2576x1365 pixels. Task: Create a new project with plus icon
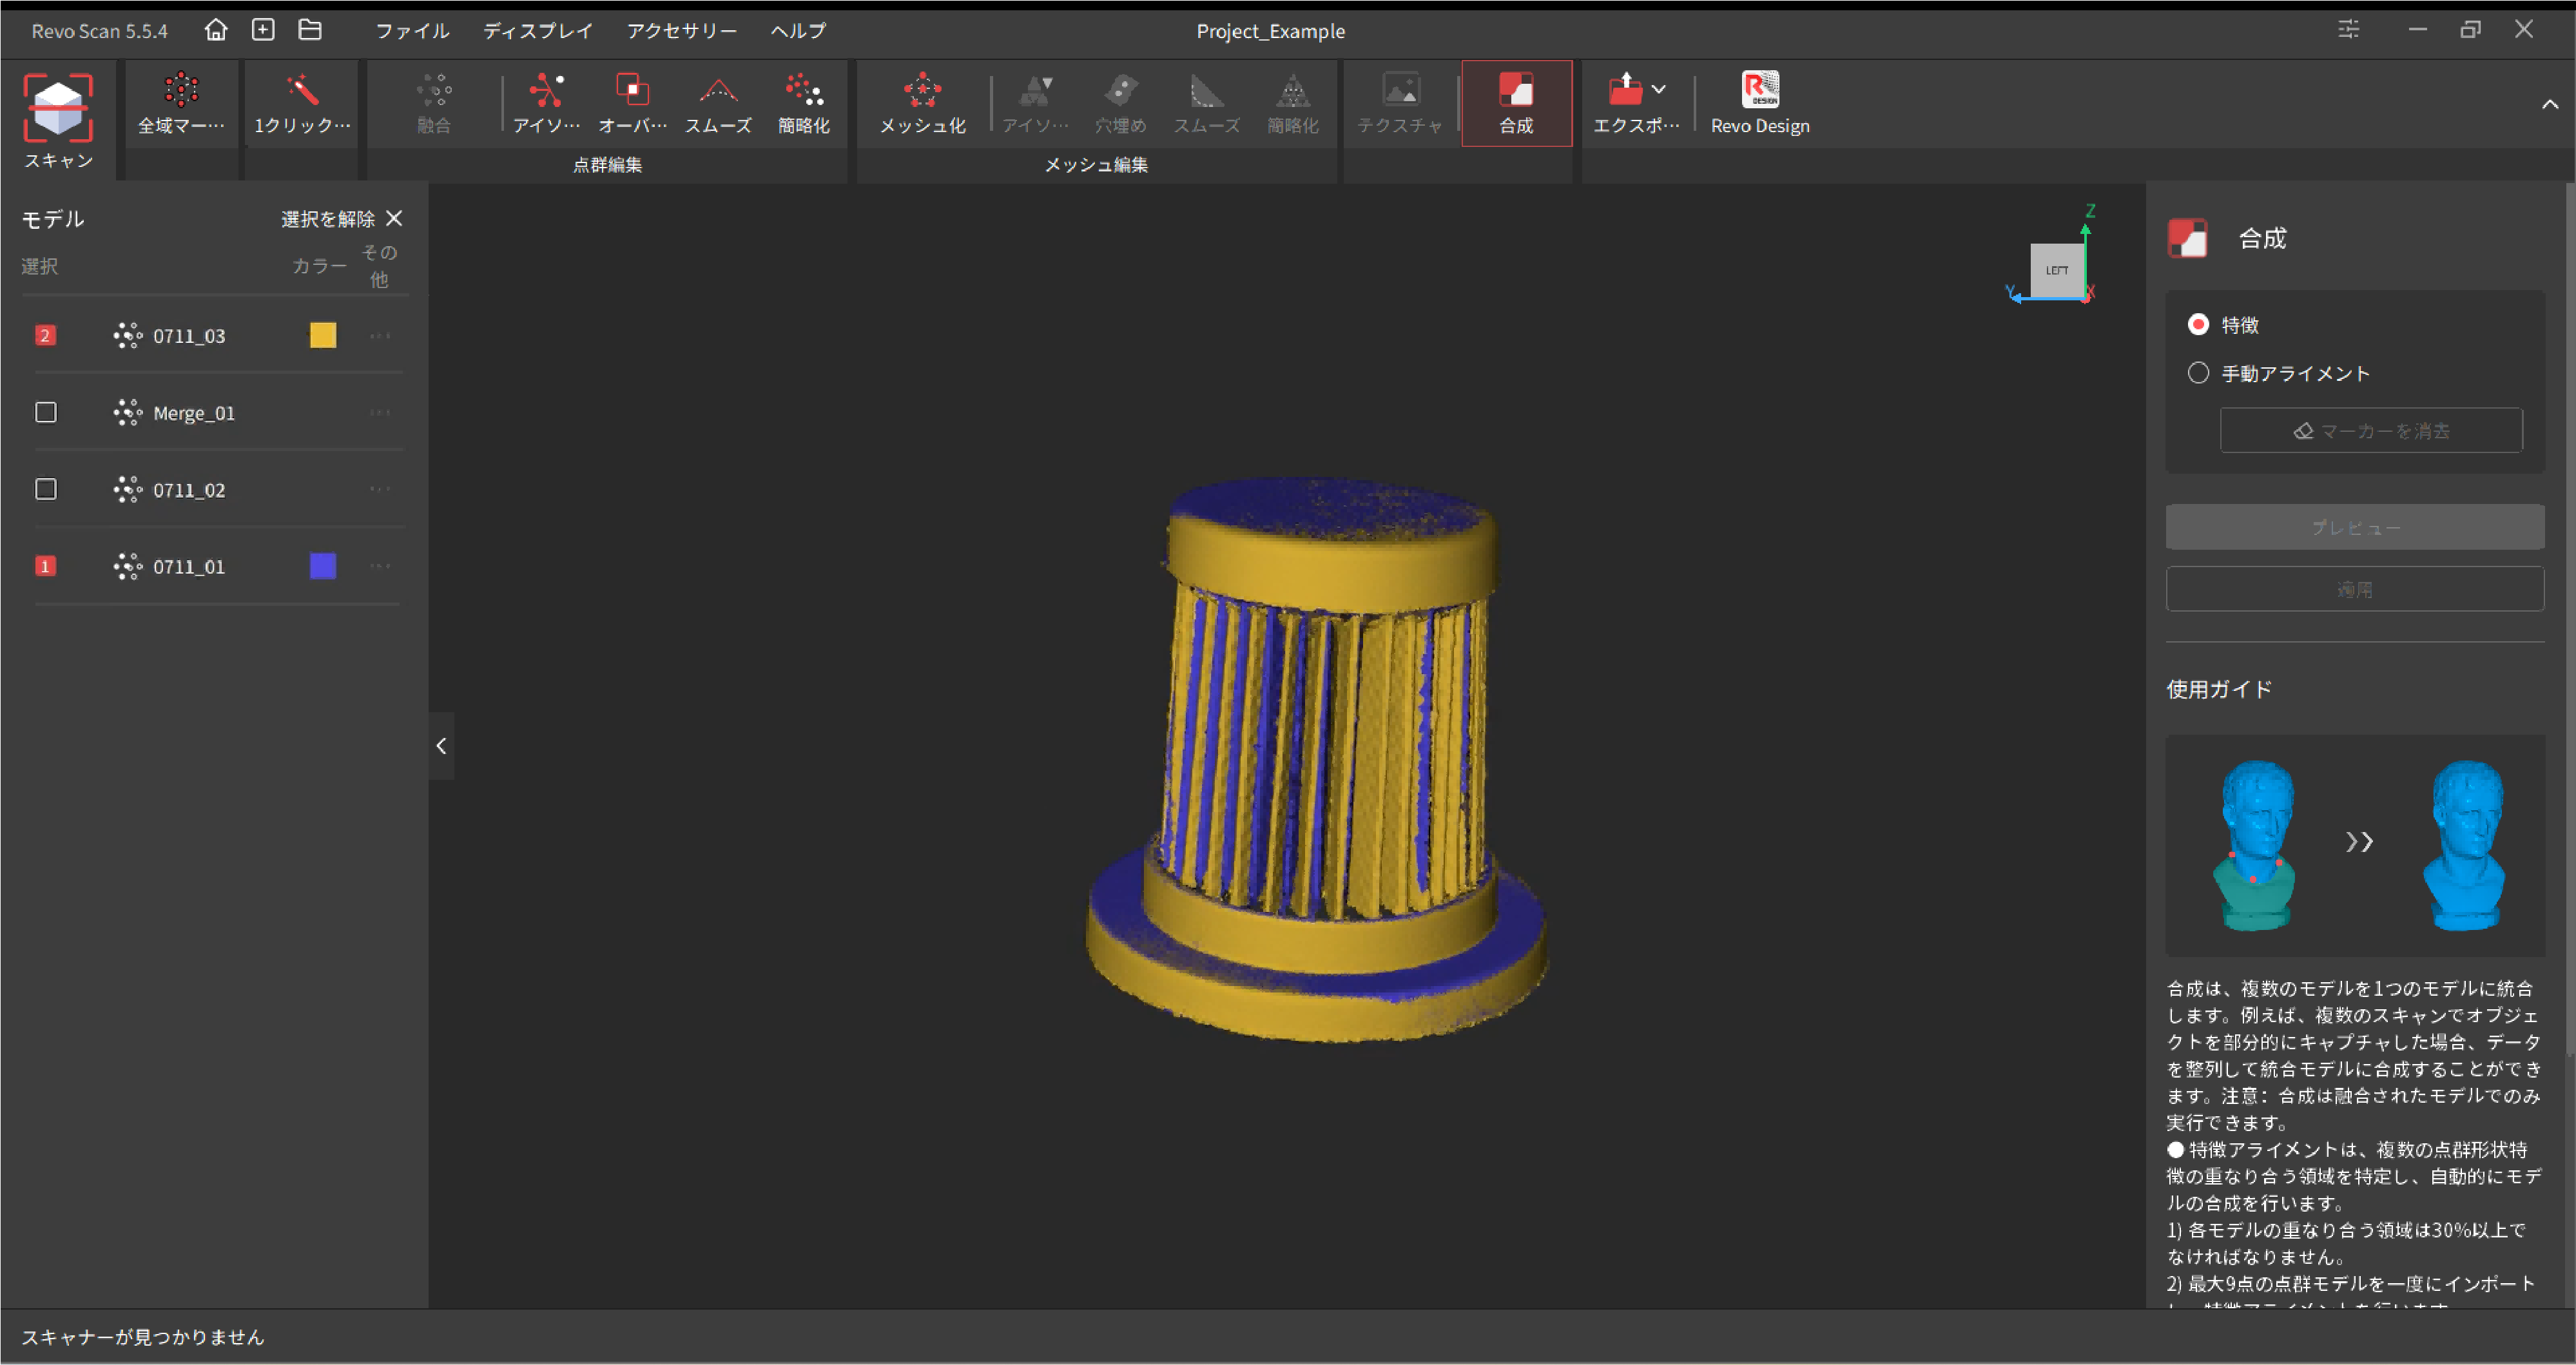point(263,30)
